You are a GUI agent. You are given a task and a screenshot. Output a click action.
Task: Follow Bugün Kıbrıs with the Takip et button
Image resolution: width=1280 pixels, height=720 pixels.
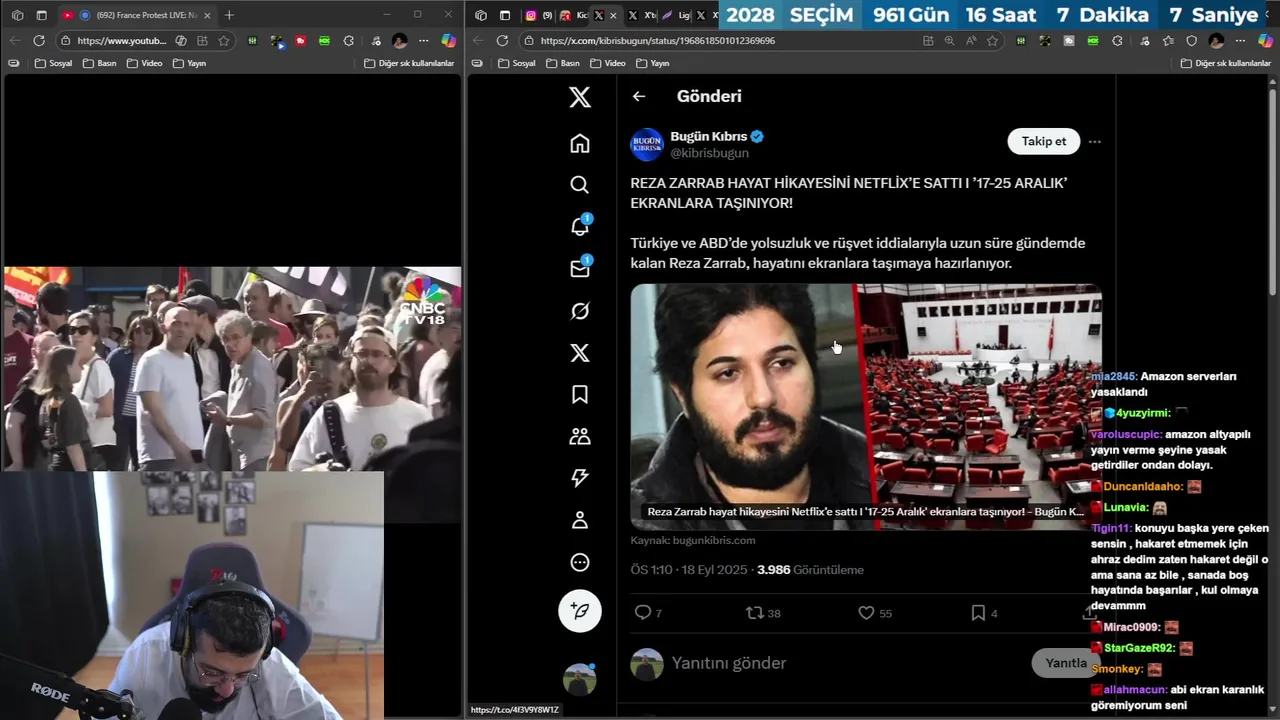coord(1043,141)
